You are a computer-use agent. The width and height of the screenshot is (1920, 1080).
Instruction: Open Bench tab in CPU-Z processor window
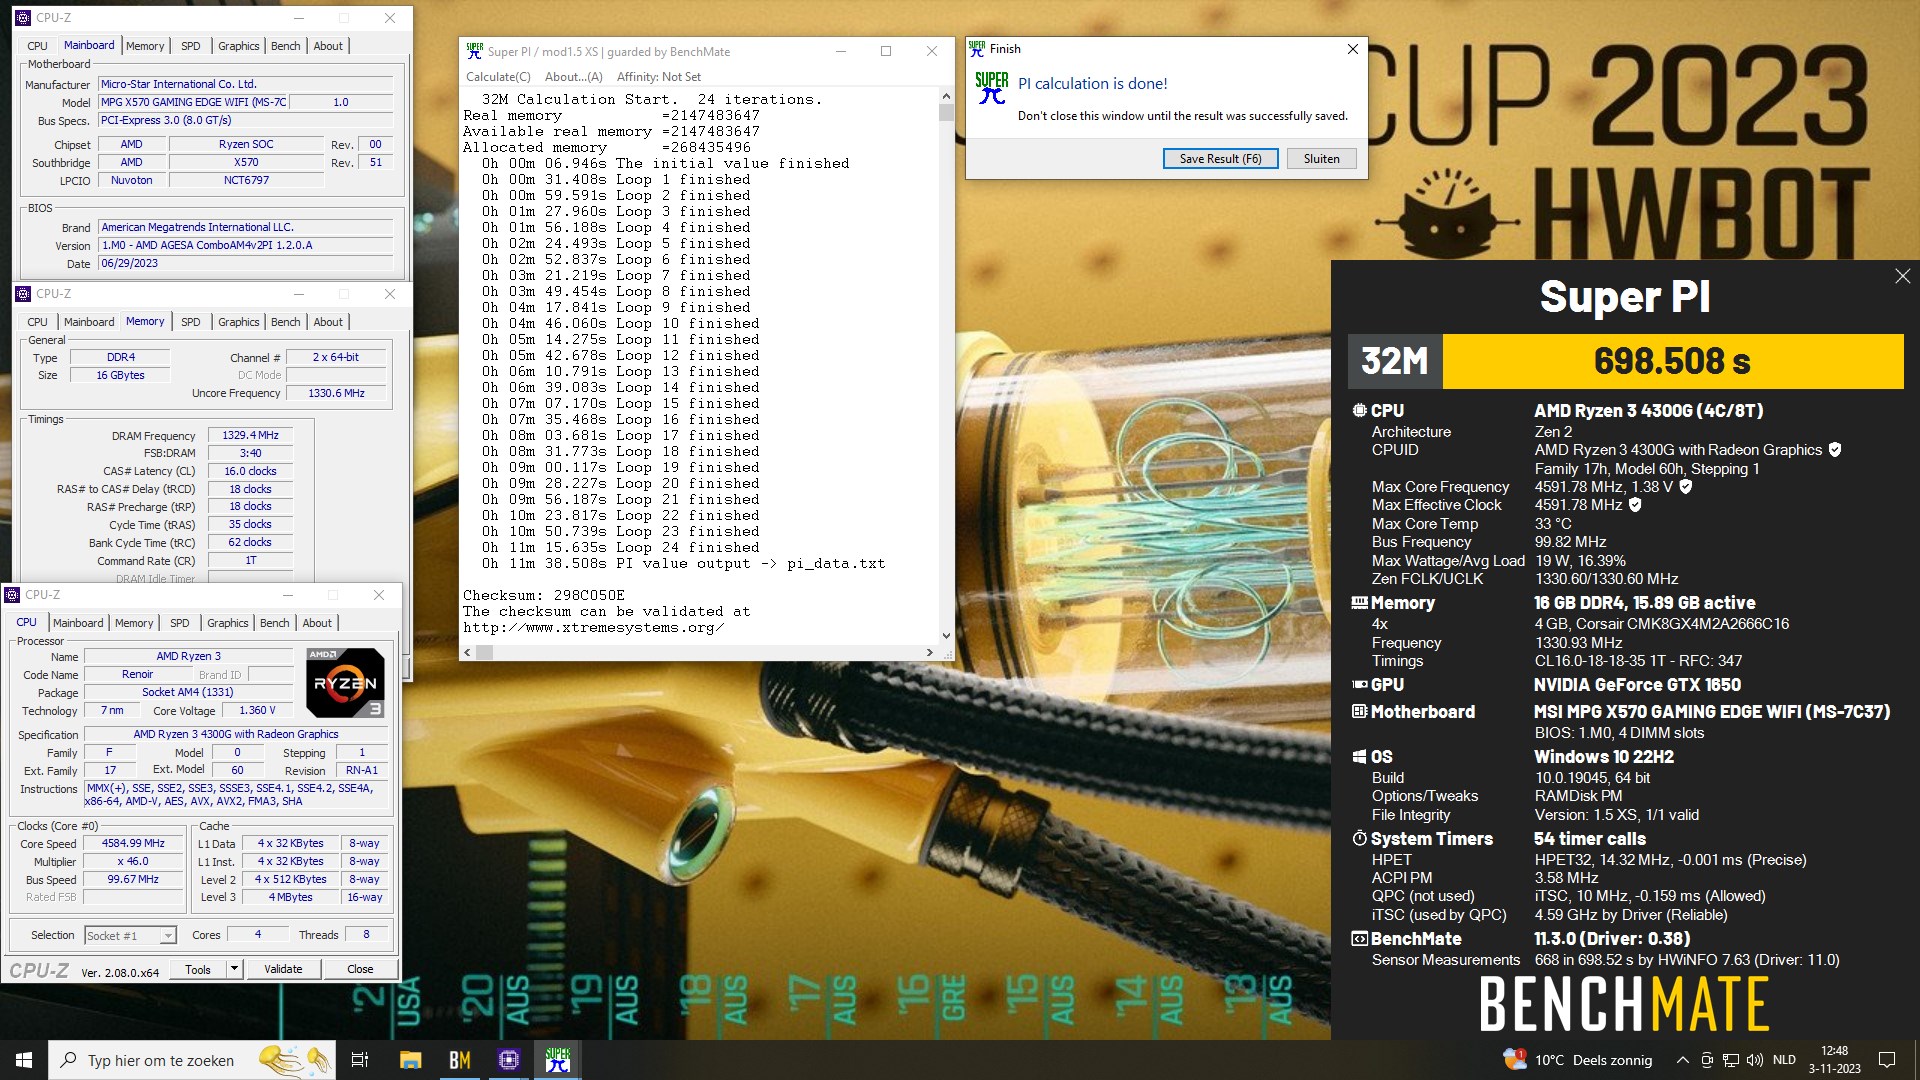point(274,623)
